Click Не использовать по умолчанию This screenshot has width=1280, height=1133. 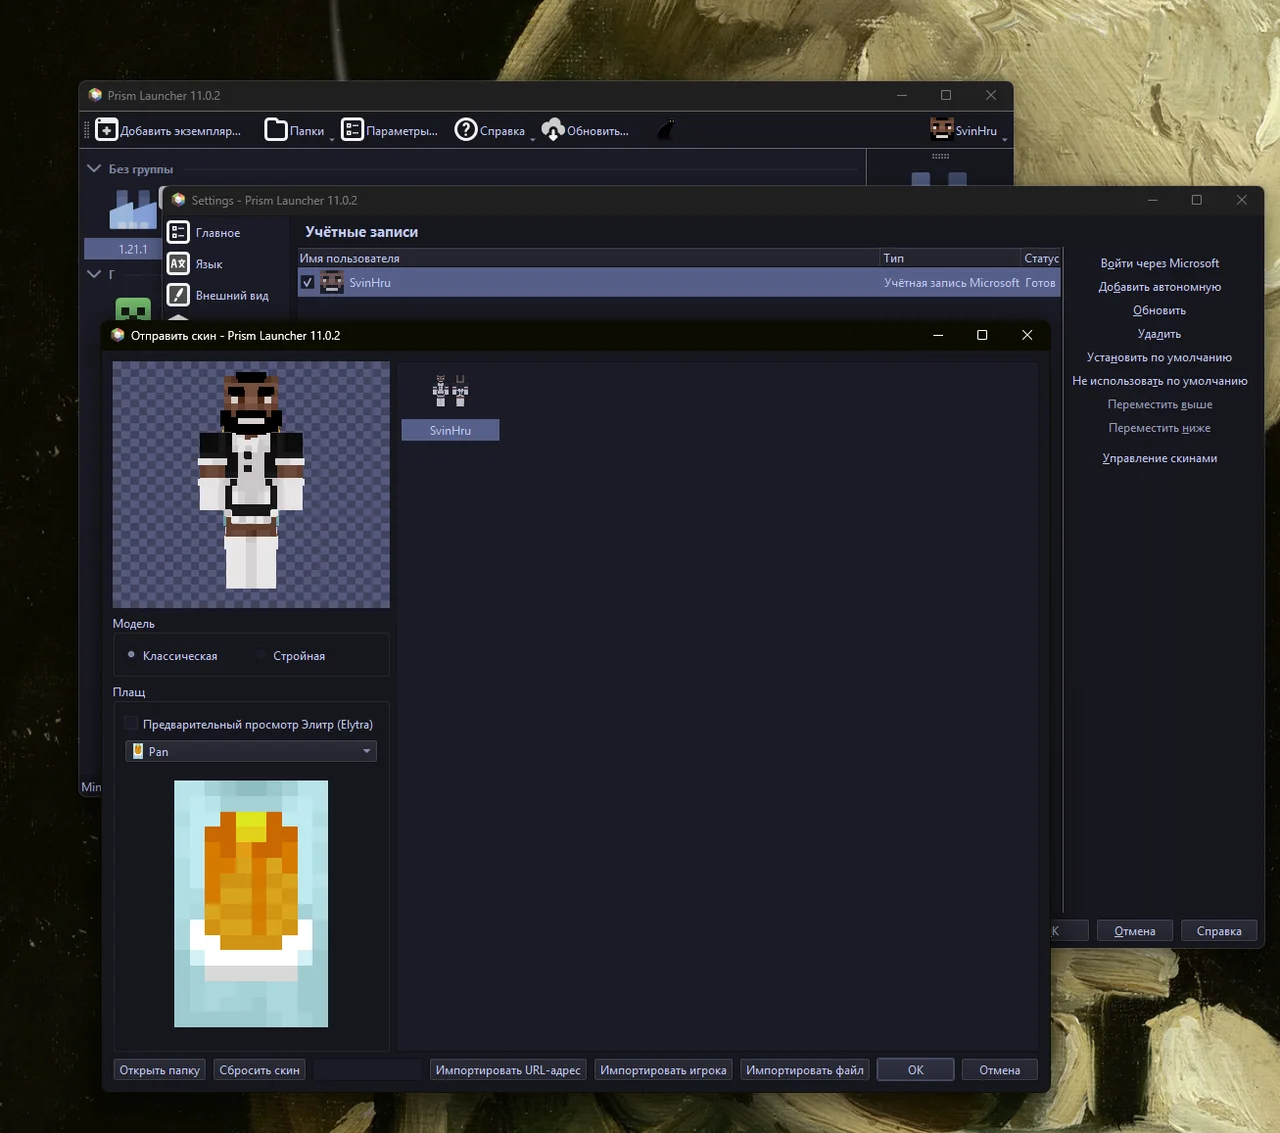pyautogui.click(x=1160, y=381)
